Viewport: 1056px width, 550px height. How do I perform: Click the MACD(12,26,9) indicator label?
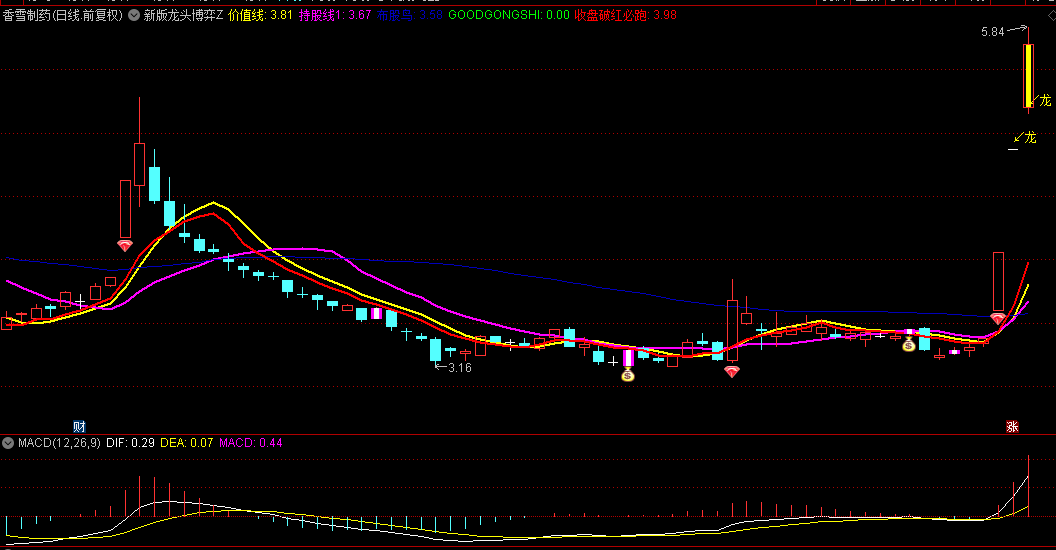coord(59,443)
